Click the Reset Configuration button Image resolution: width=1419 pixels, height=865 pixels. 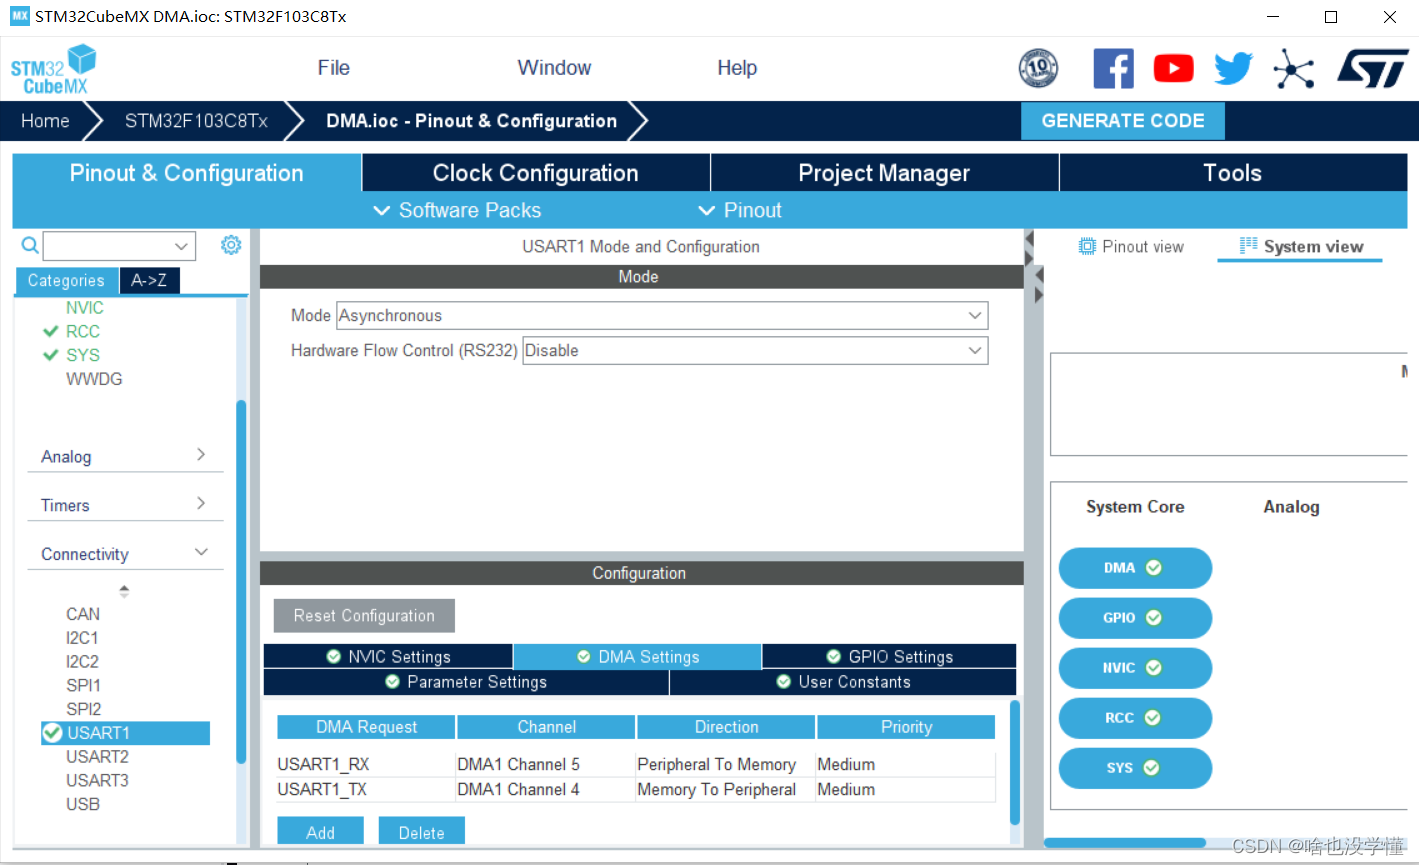pyautogui.click(x=364, y=616)
